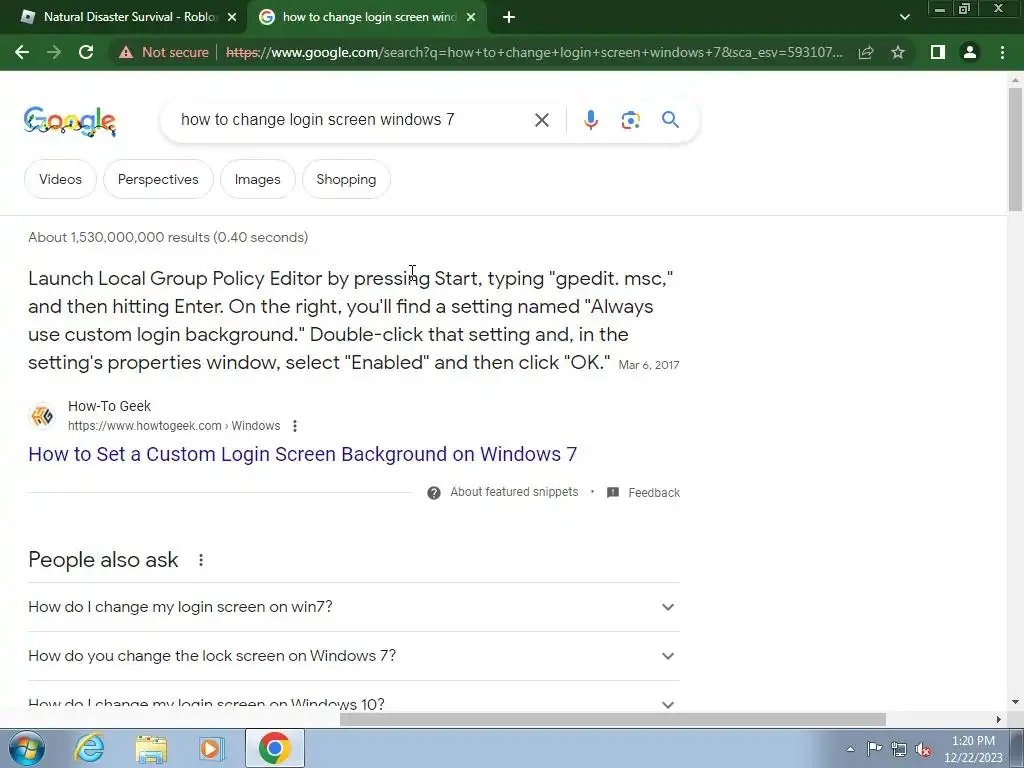Open options next to howtogeek.com URL
Image resolution: width=1024 pixels, height=768 pixels.
click(x=295, y=426)
